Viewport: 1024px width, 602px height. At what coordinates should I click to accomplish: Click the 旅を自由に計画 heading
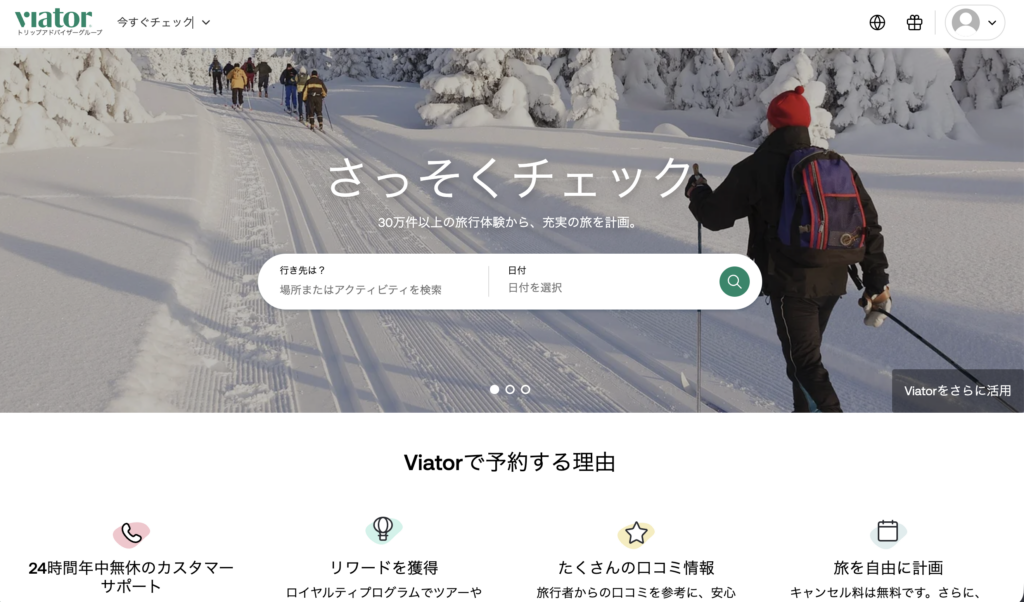pyautogui.click(x=888, y=568)
